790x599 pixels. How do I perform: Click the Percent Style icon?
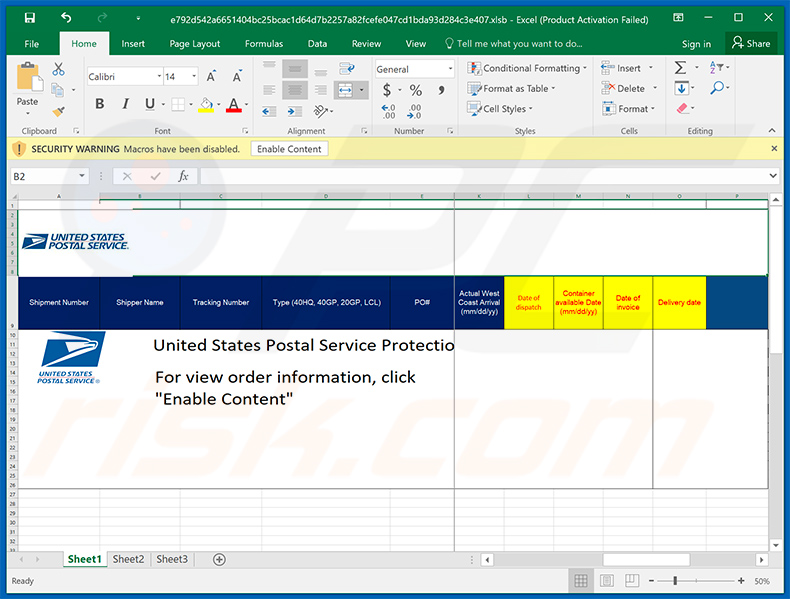(416, 90)
